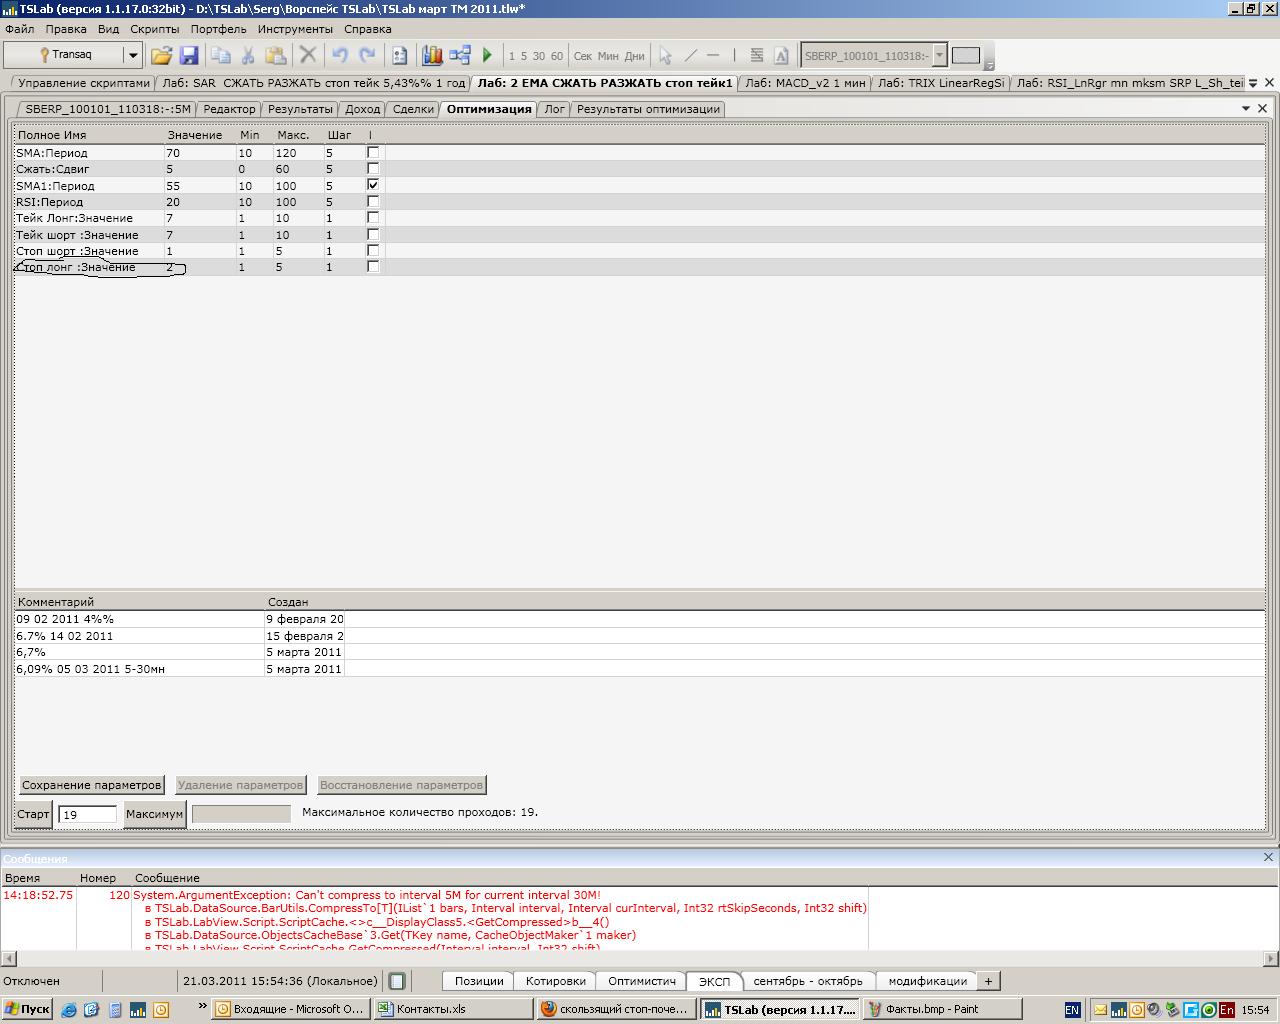Click the open folder icon in toolbar
The image size is (1280, 1024).
(x=161, y=56)
